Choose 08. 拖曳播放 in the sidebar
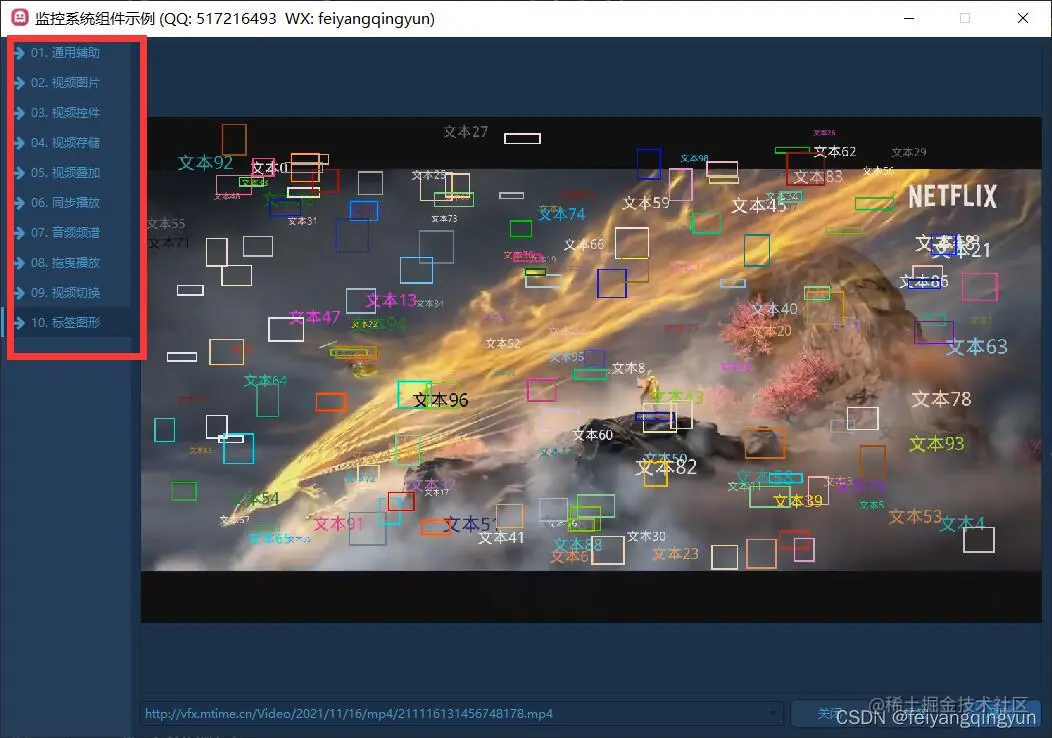 click(x=66, y=263)
